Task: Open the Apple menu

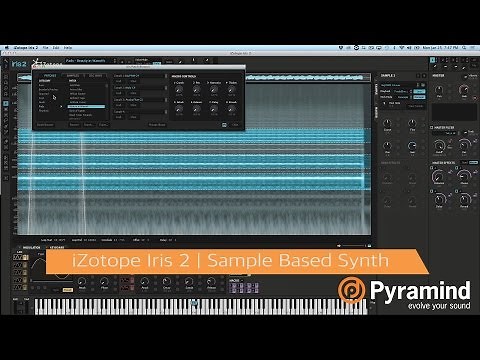Action: pyautogui.click(x=6, y=48)
